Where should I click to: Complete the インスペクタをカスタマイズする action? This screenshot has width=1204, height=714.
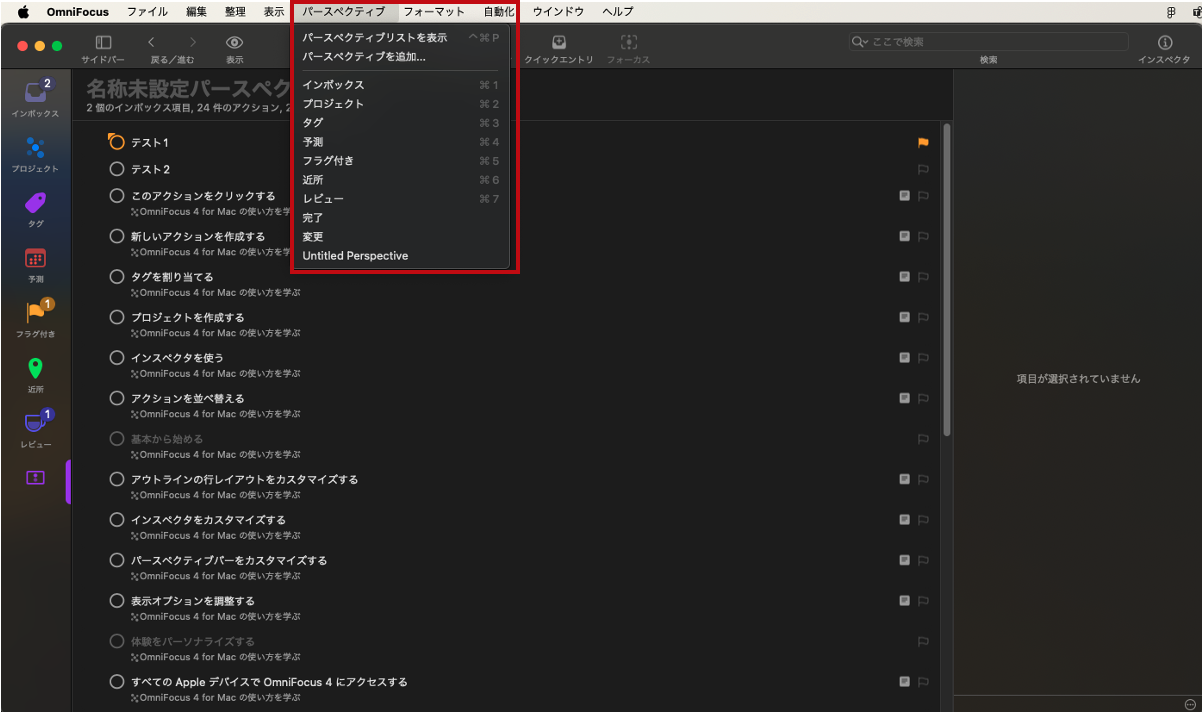point(117,520)
